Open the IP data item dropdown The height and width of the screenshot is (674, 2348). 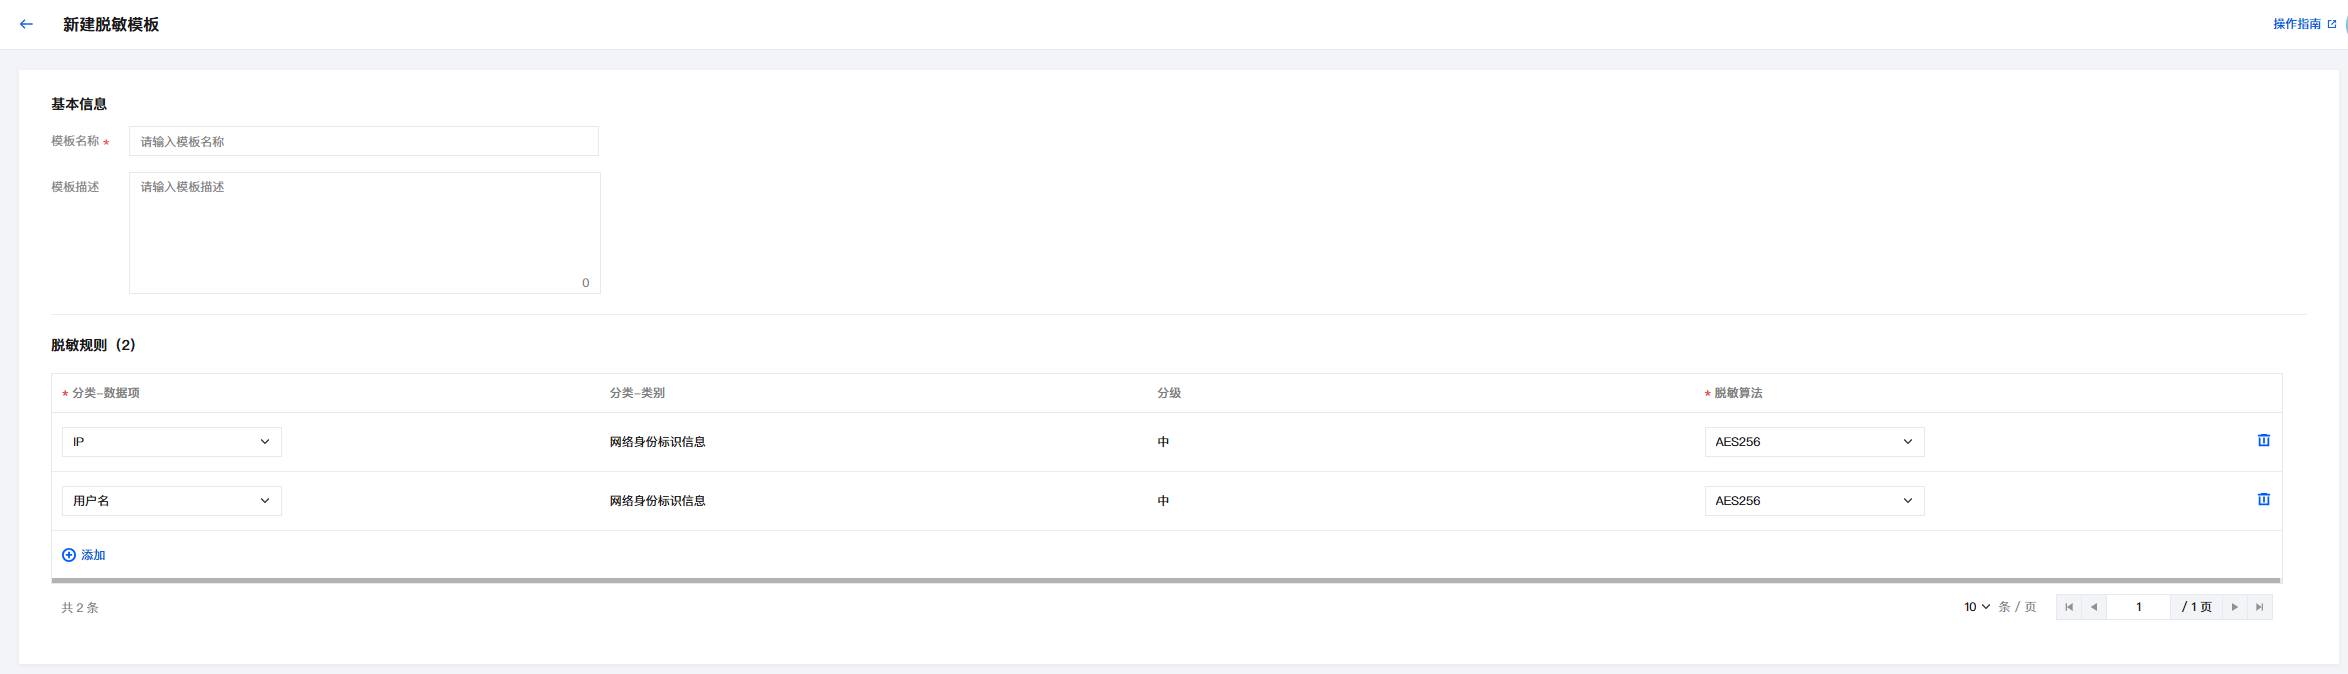coord(172,442)
